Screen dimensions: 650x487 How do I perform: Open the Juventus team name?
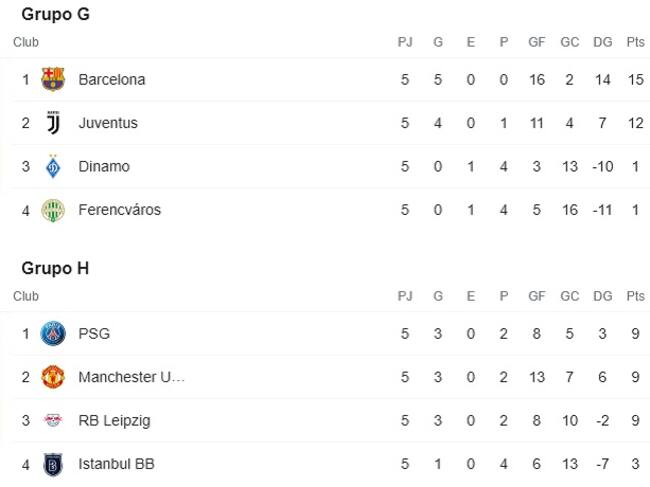click(x=108, y=123)
